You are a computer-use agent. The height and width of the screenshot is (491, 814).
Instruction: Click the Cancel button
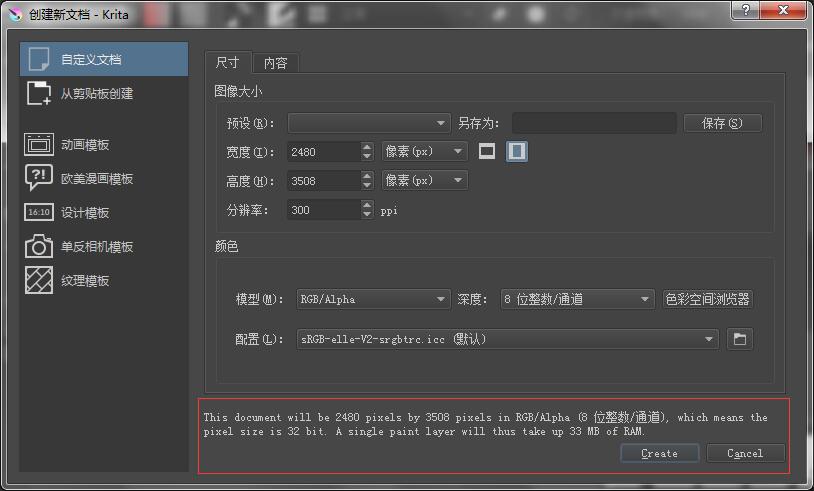tap(745, 454)
